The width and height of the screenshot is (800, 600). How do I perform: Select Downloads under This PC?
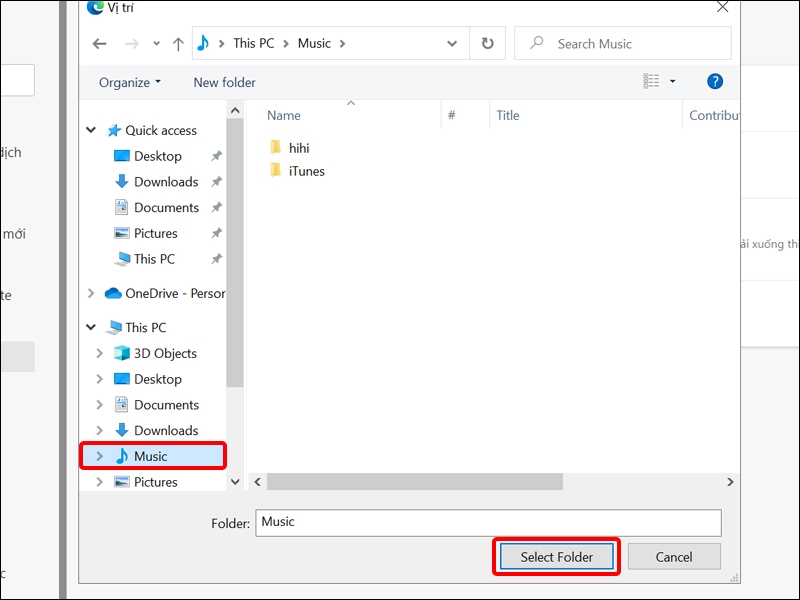tap(166, 431)
